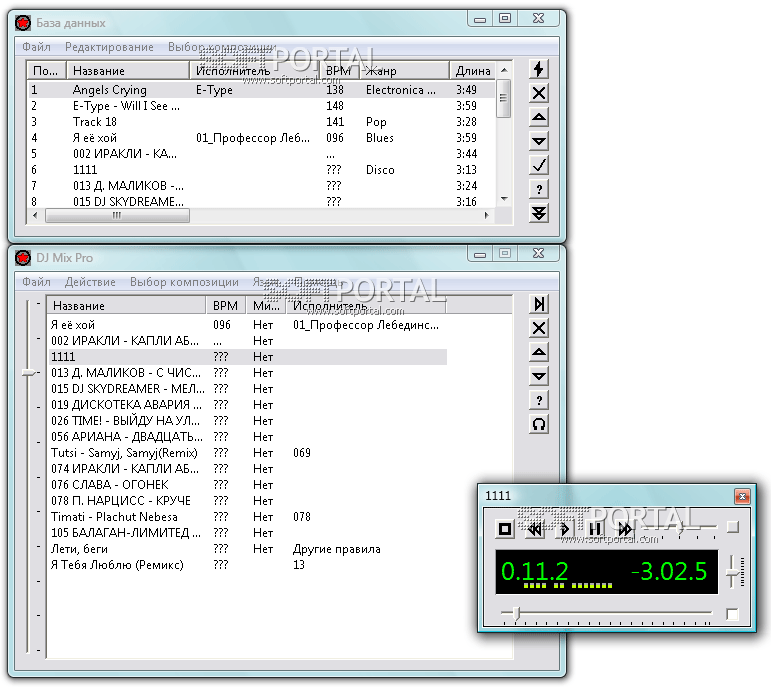
Task: Select 'Timati - Plachut Nebesa' in playlist
Action: click(x=247, y=517)
